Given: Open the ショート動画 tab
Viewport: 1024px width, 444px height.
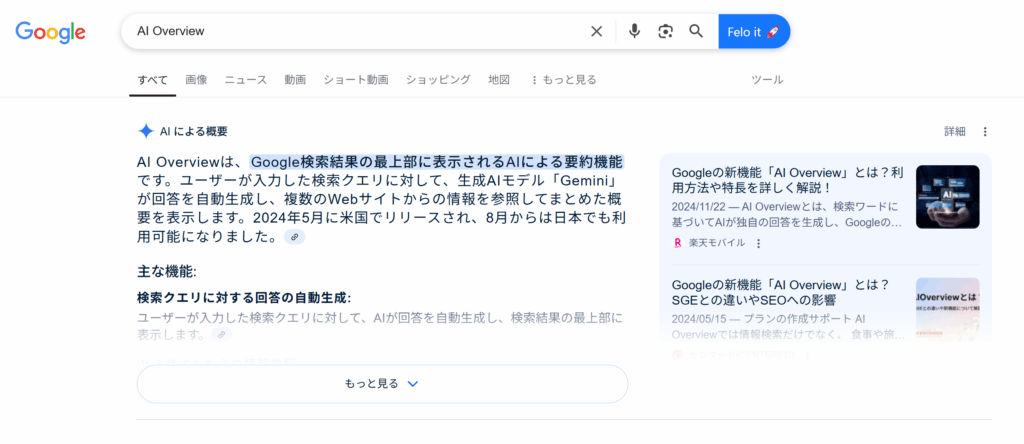Looking at the screenshot, I should (356, 80).
